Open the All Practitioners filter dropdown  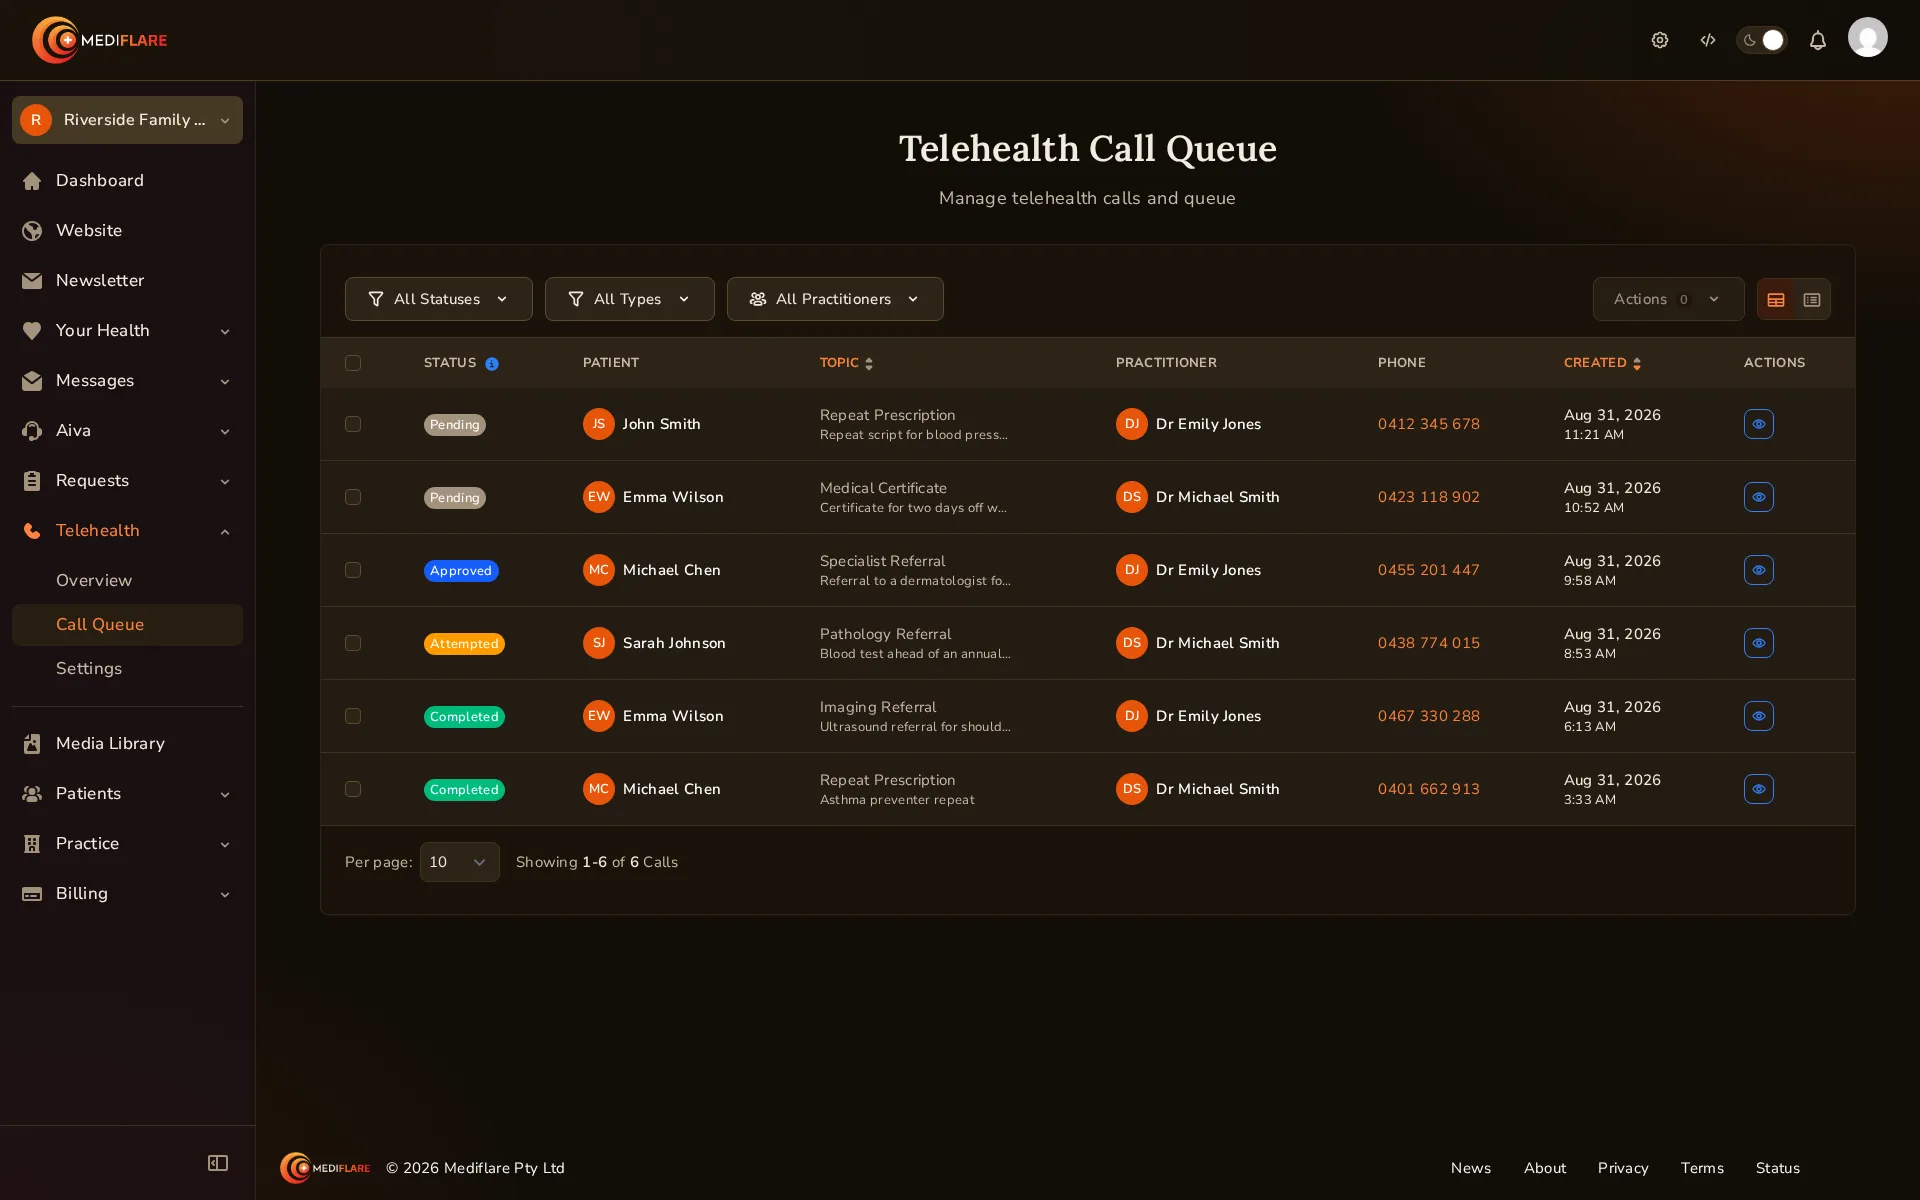click(x=835, y=299)
